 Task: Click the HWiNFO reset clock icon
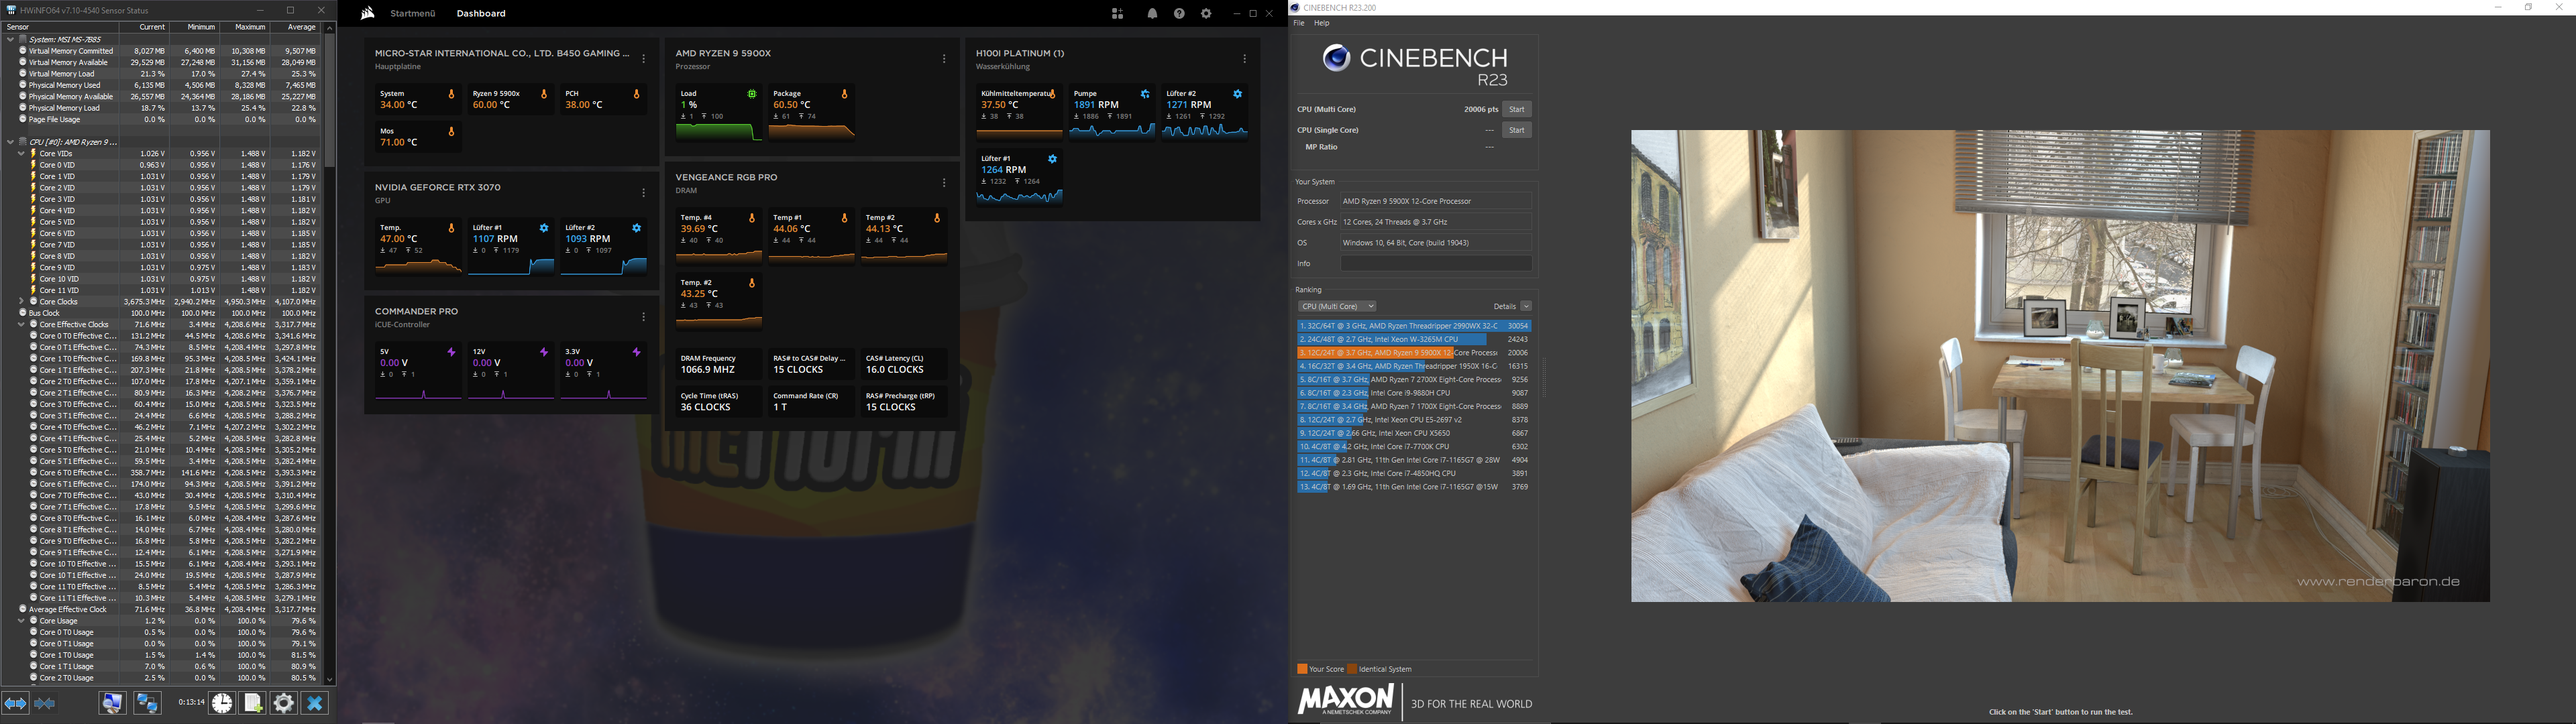[222, 703]
